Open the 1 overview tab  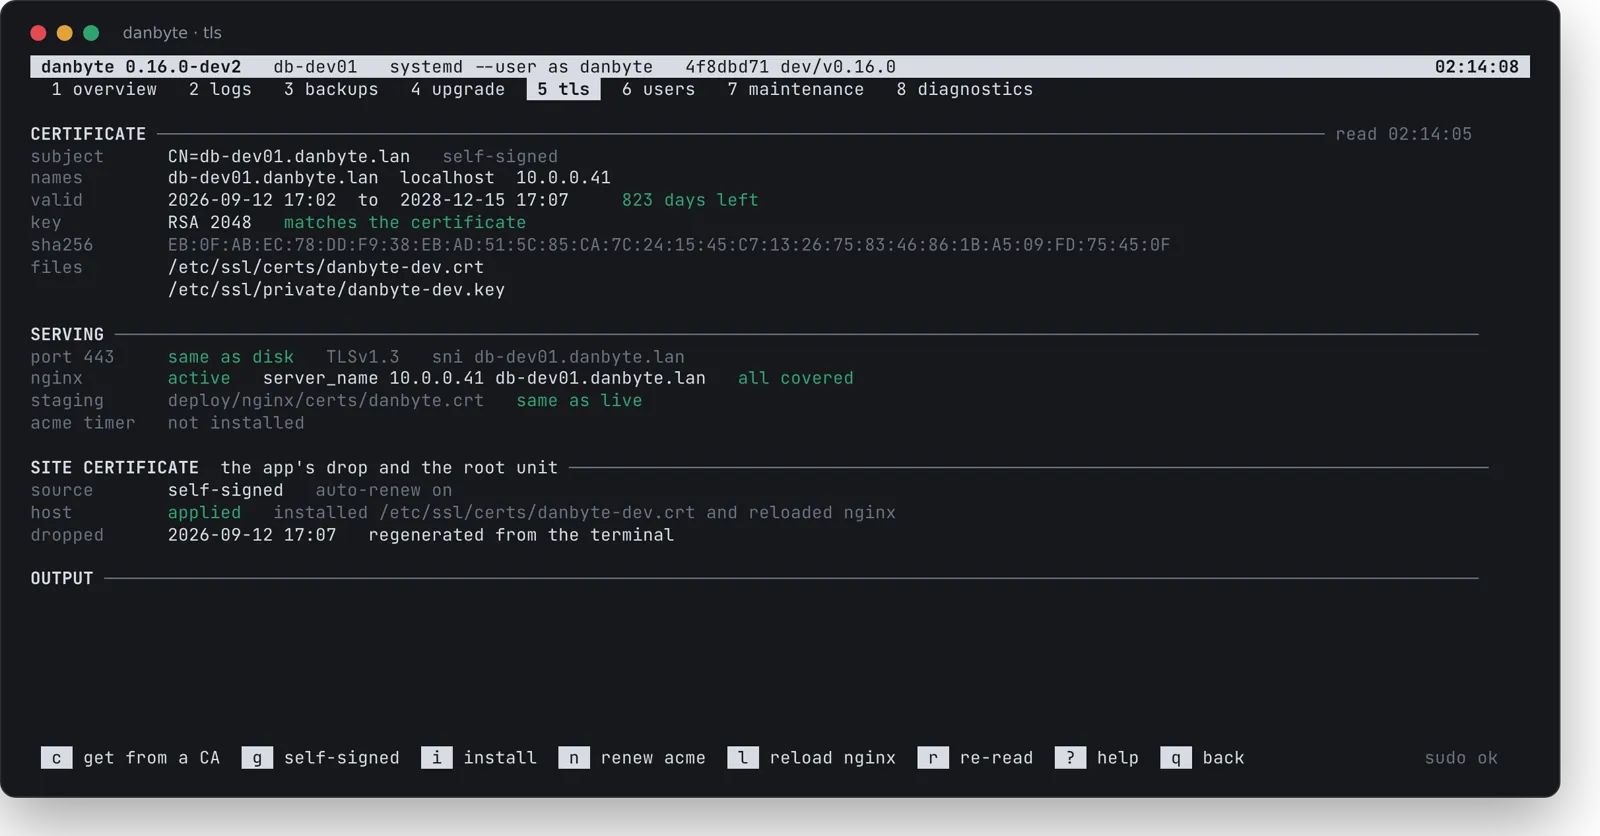[104, 89]
